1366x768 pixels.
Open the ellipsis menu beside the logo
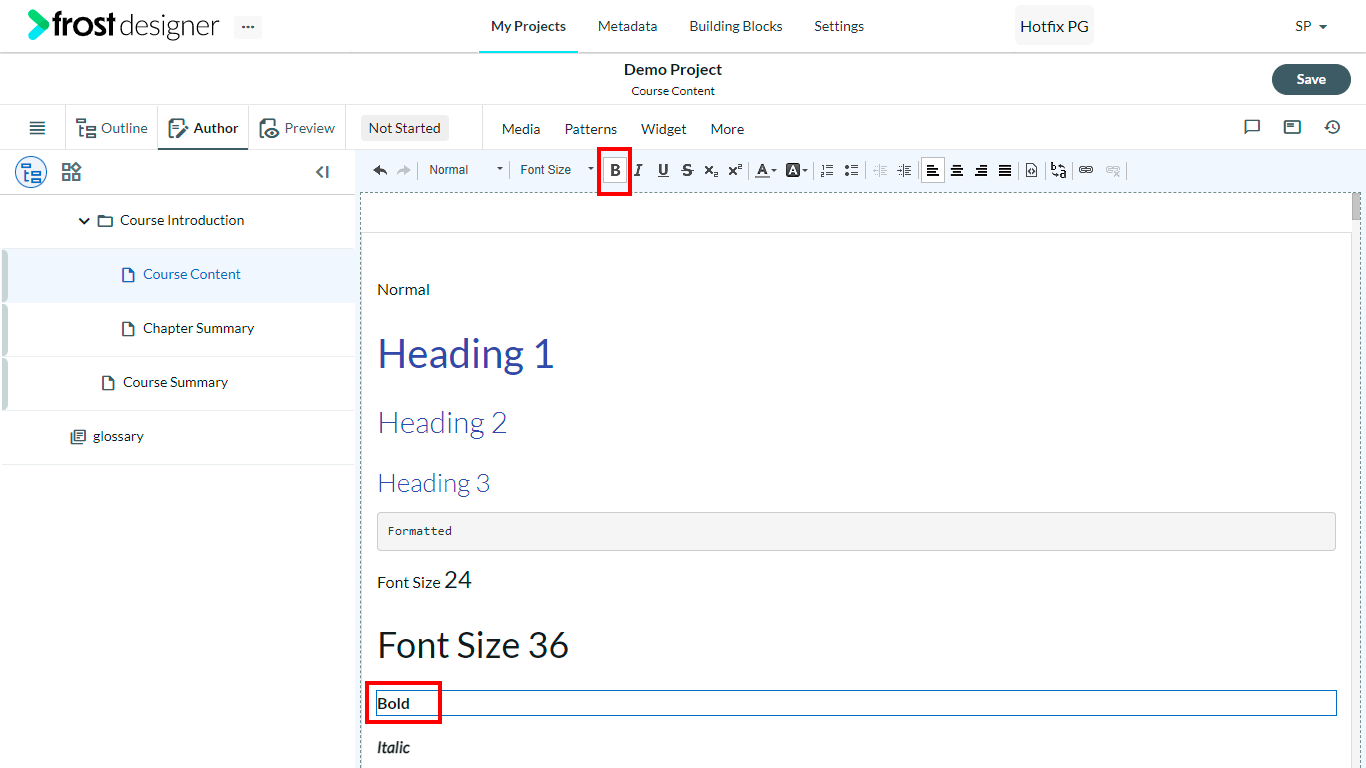point(248,27)
